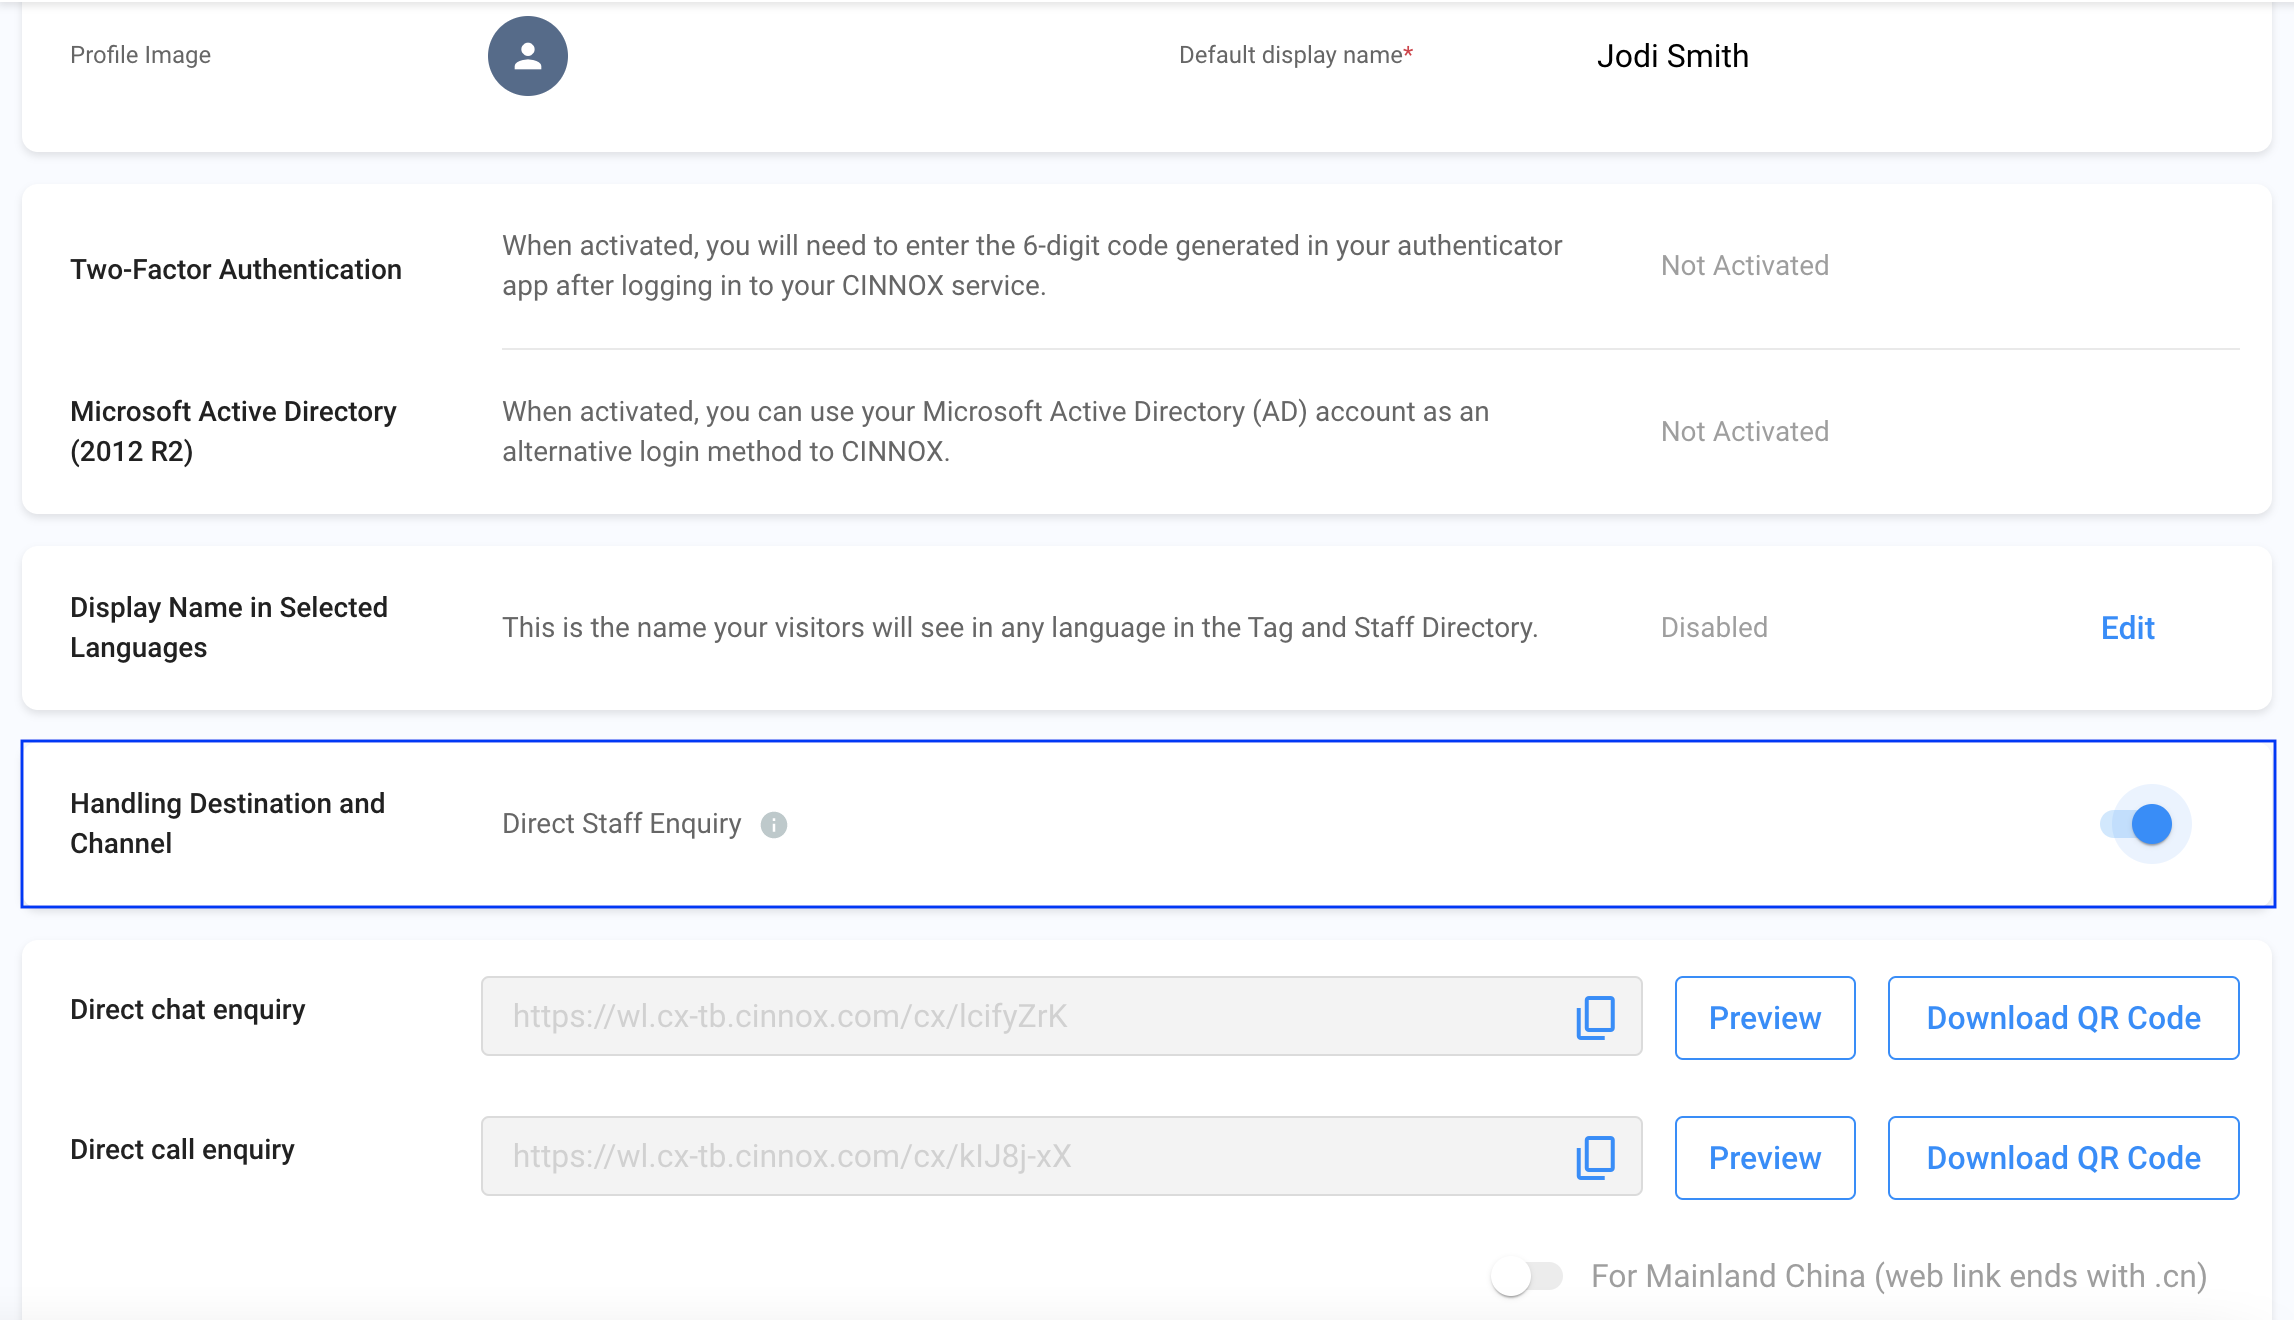Click Handling Destination and Channel heading

point(227,824)
